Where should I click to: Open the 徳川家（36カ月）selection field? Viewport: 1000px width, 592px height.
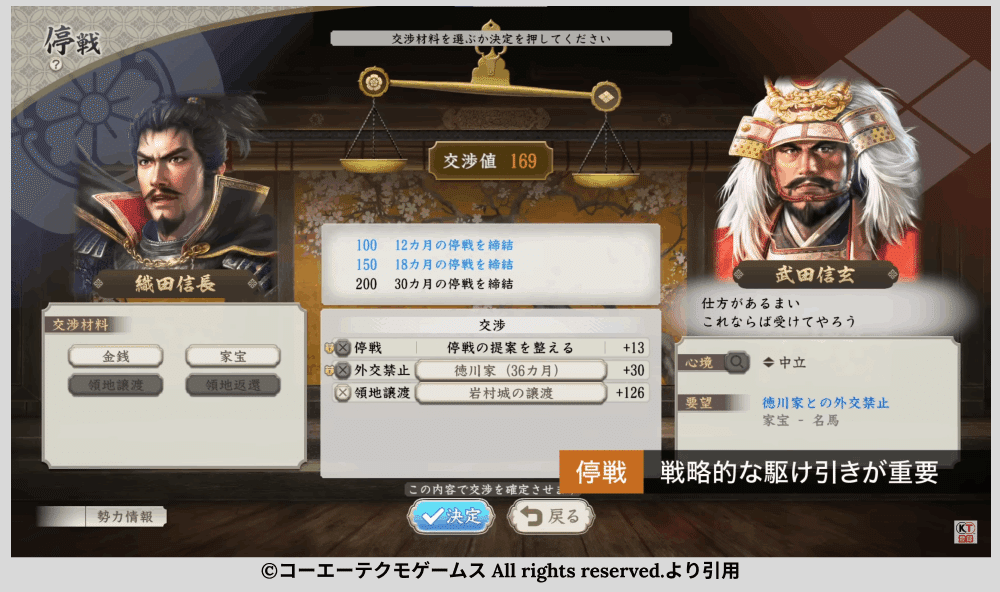511,370
